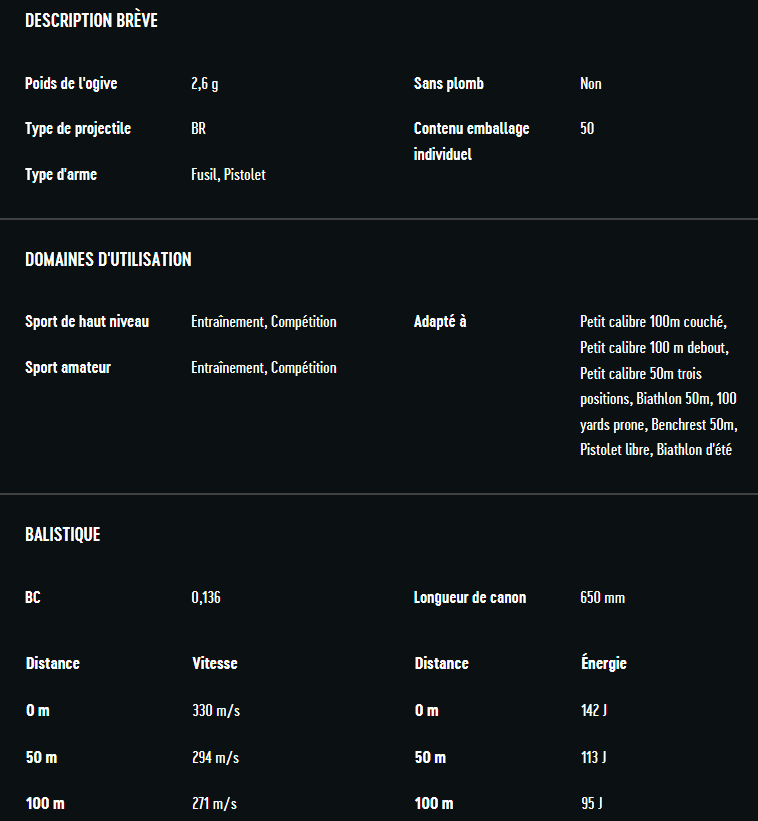Click the 650 mm barrel length value
The width and height of the screenshot is (758, 821).
pyautogui.click(x=602, y=598)
